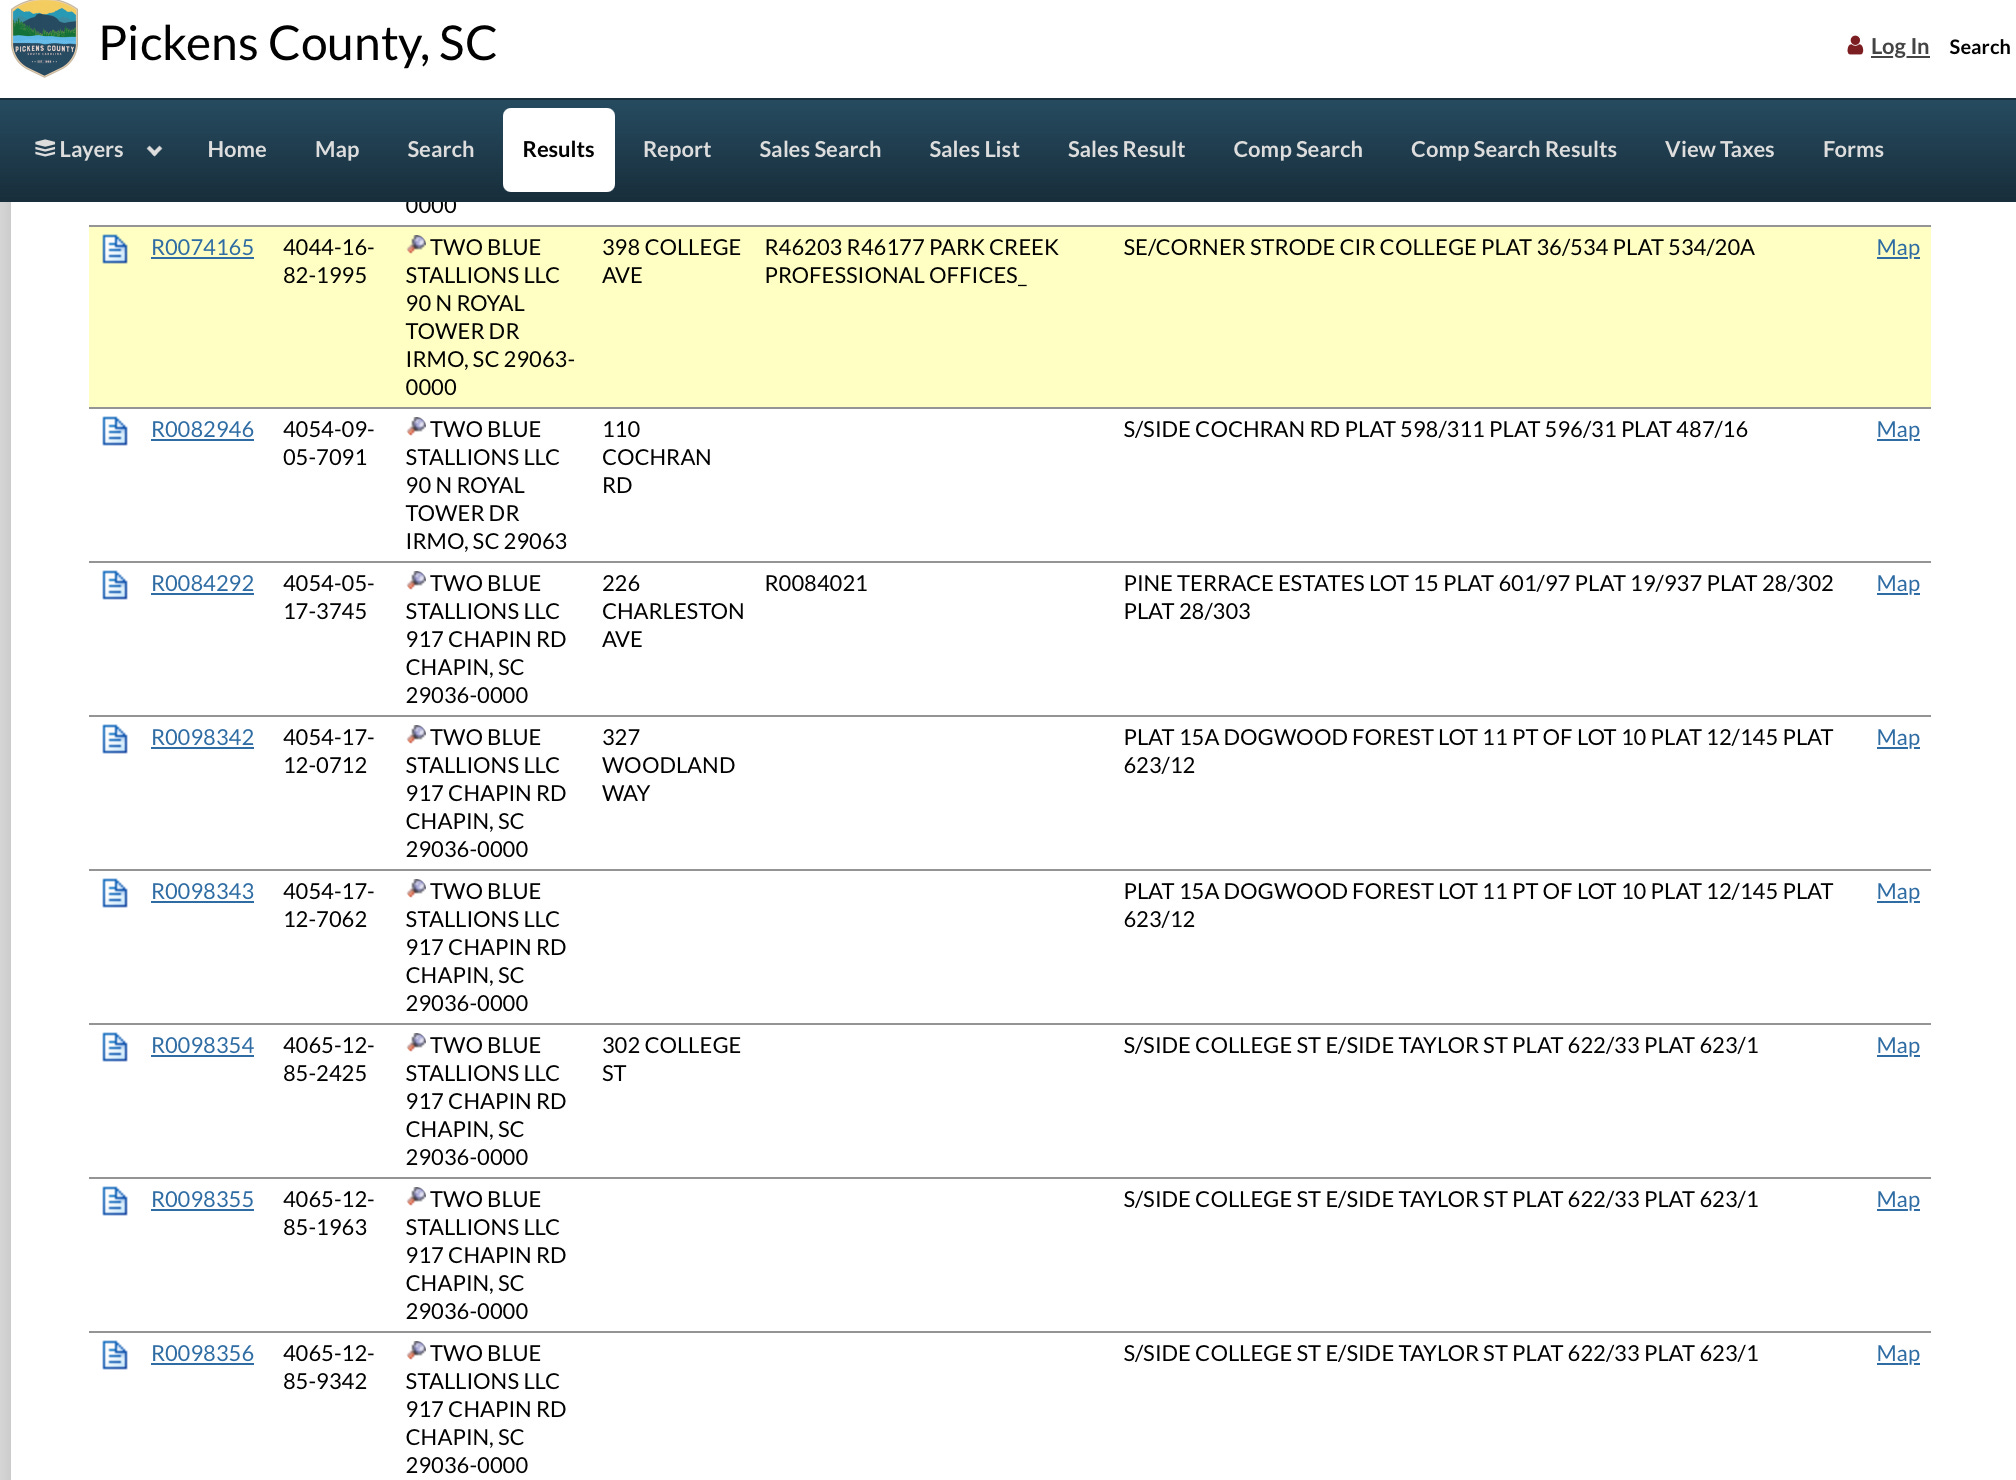Viewport: 2016px width, 1480px height.
Task: Open parcel link R0098343
Action: (202, 891)
